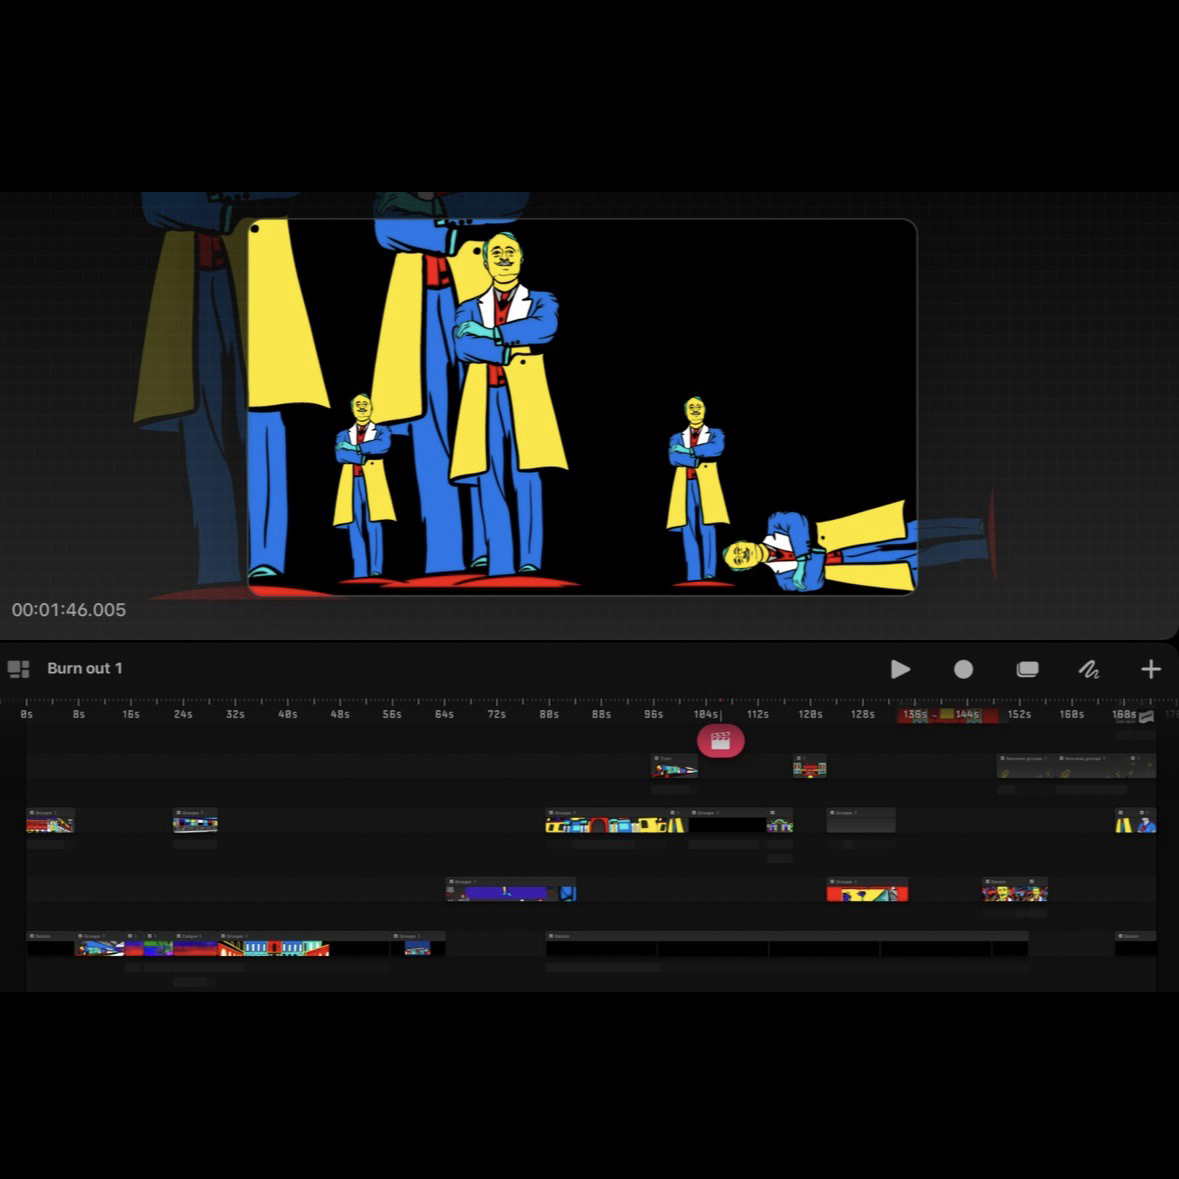Select the long Dessin clip starting at 80s
This screenshot has width=1179, height=1179.
click(x=786, y=944)
